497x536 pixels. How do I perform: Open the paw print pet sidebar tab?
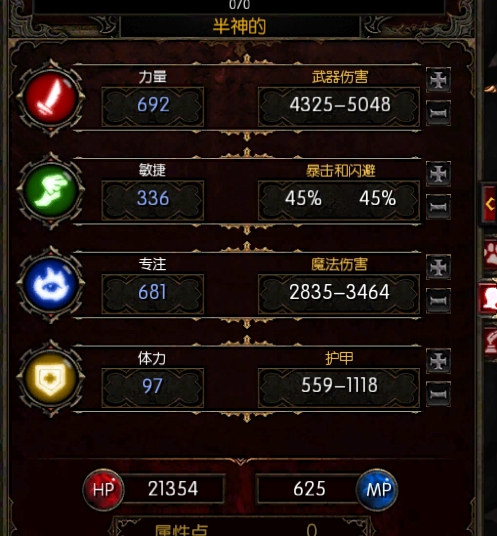coord(490,254)
